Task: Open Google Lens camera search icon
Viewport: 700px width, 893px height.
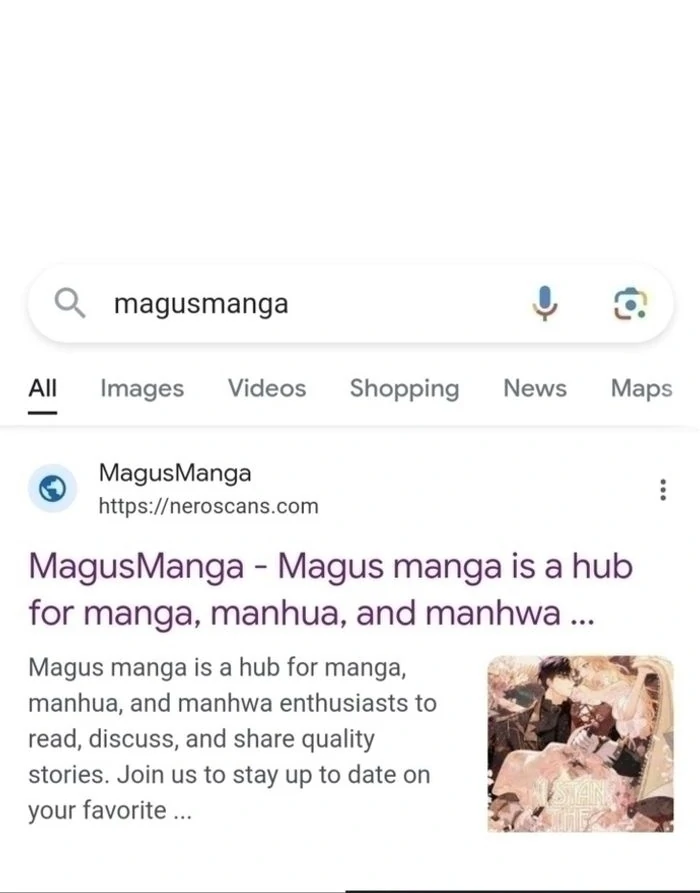Action: tap(629, 304)
